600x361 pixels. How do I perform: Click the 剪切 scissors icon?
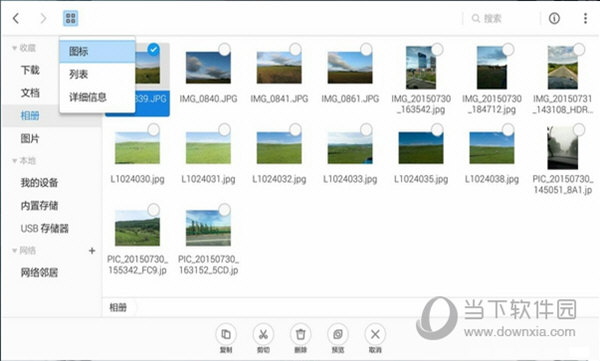tap(263, 335)
